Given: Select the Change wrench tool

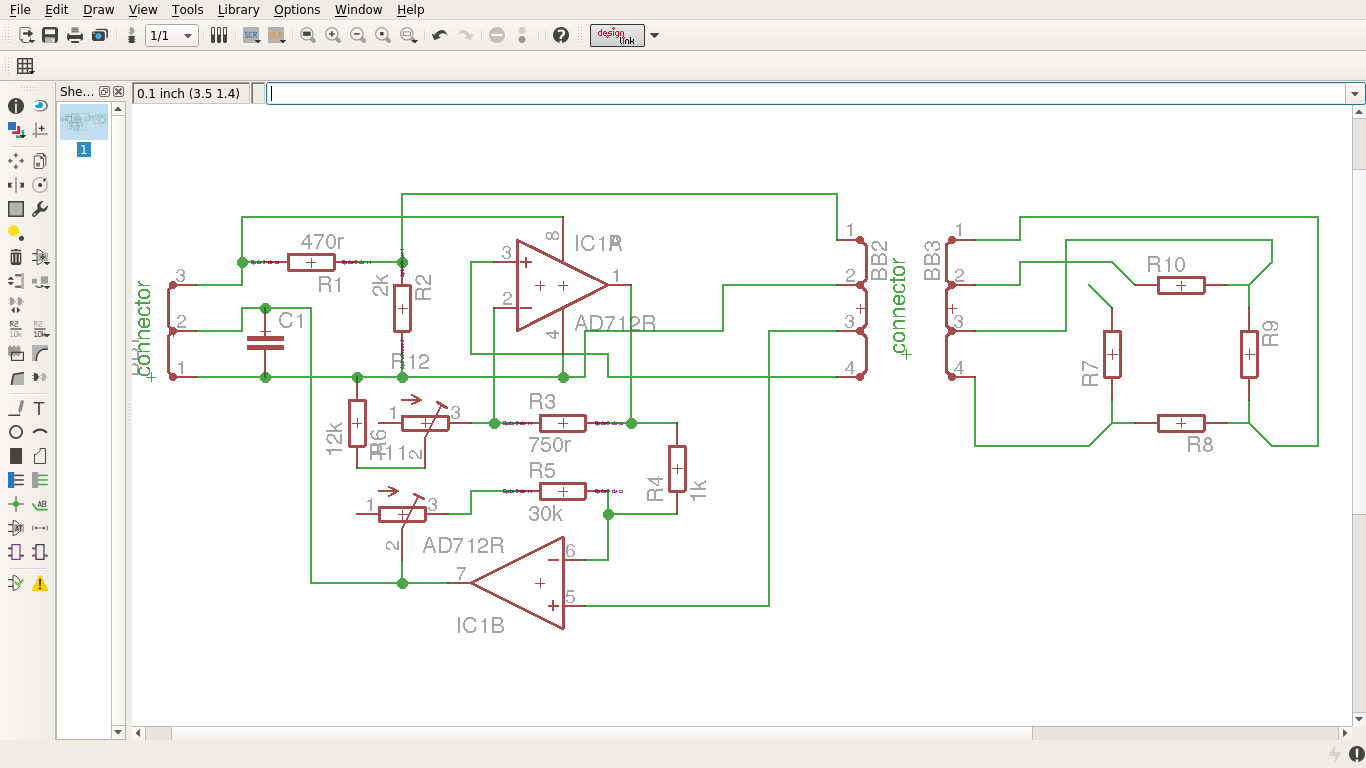Looking at the screenshot, I should (x=40, y=209).
